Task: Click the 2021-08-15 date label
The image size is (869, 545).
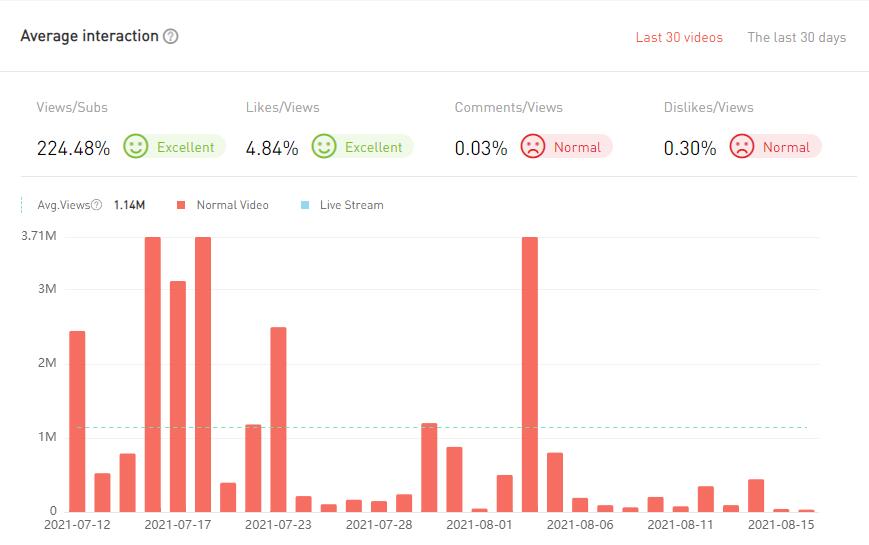Action: (x=781, y=524)
